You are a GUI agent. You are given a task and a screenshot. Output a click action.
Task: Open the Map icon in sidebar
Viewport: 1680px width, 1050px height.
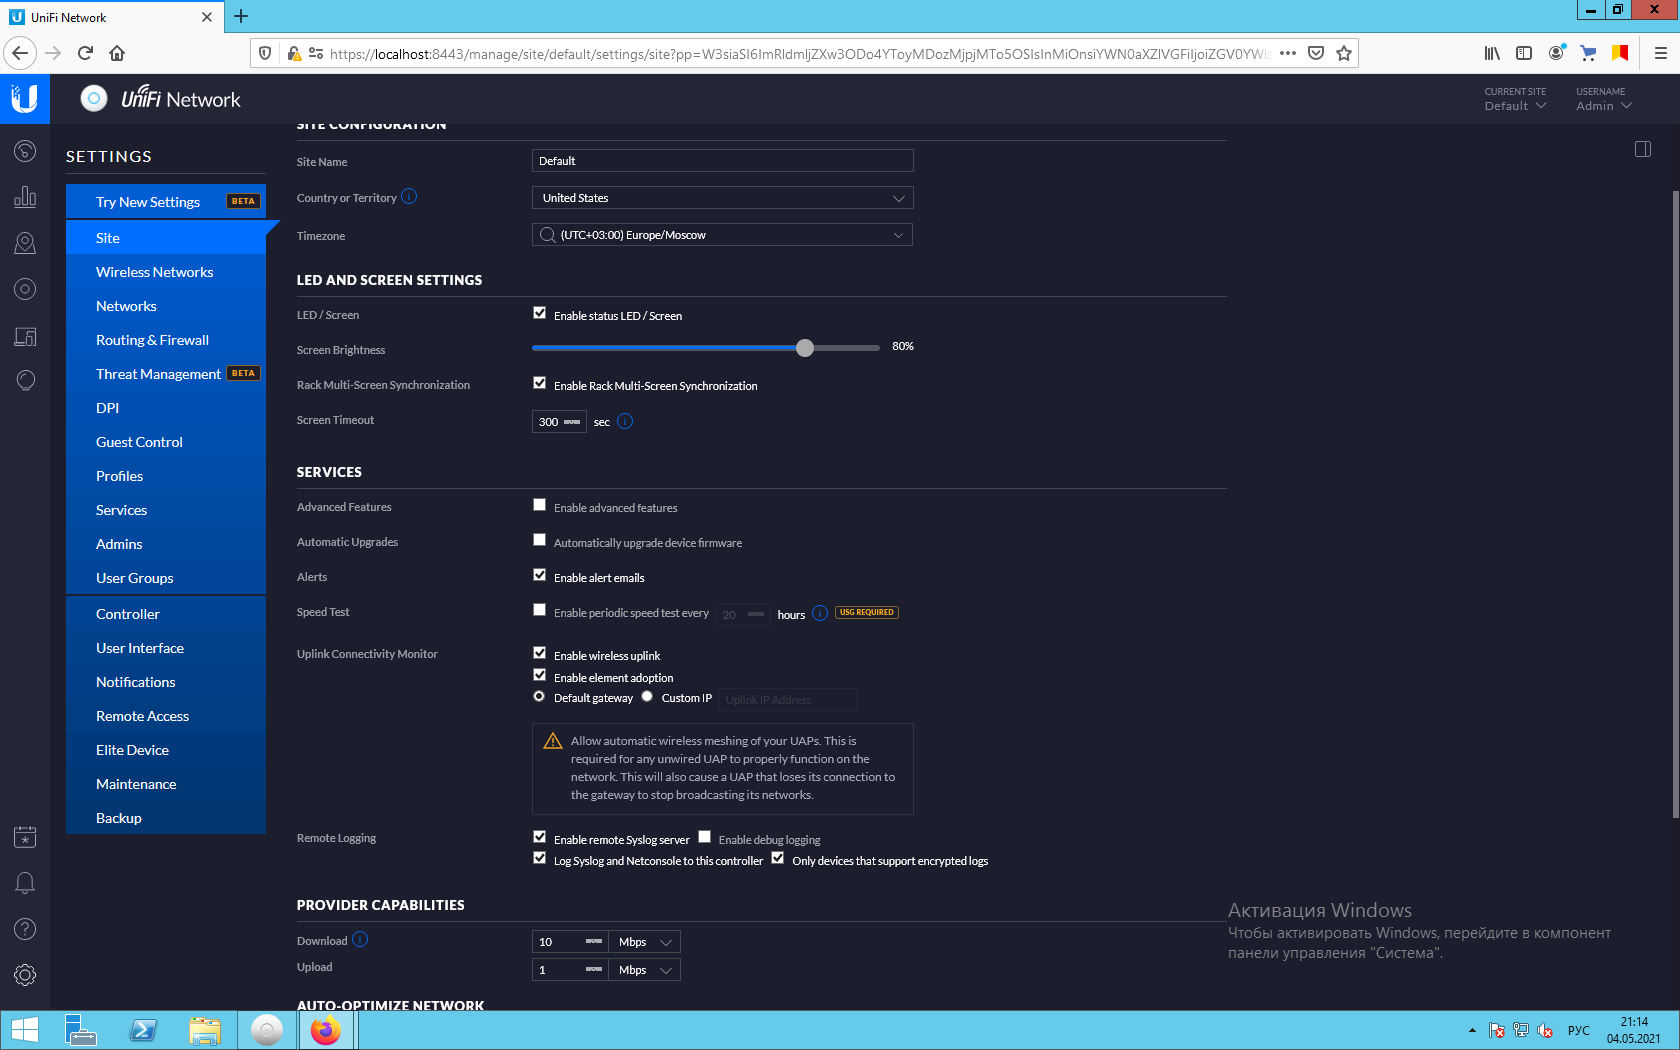tap(25, 243)
